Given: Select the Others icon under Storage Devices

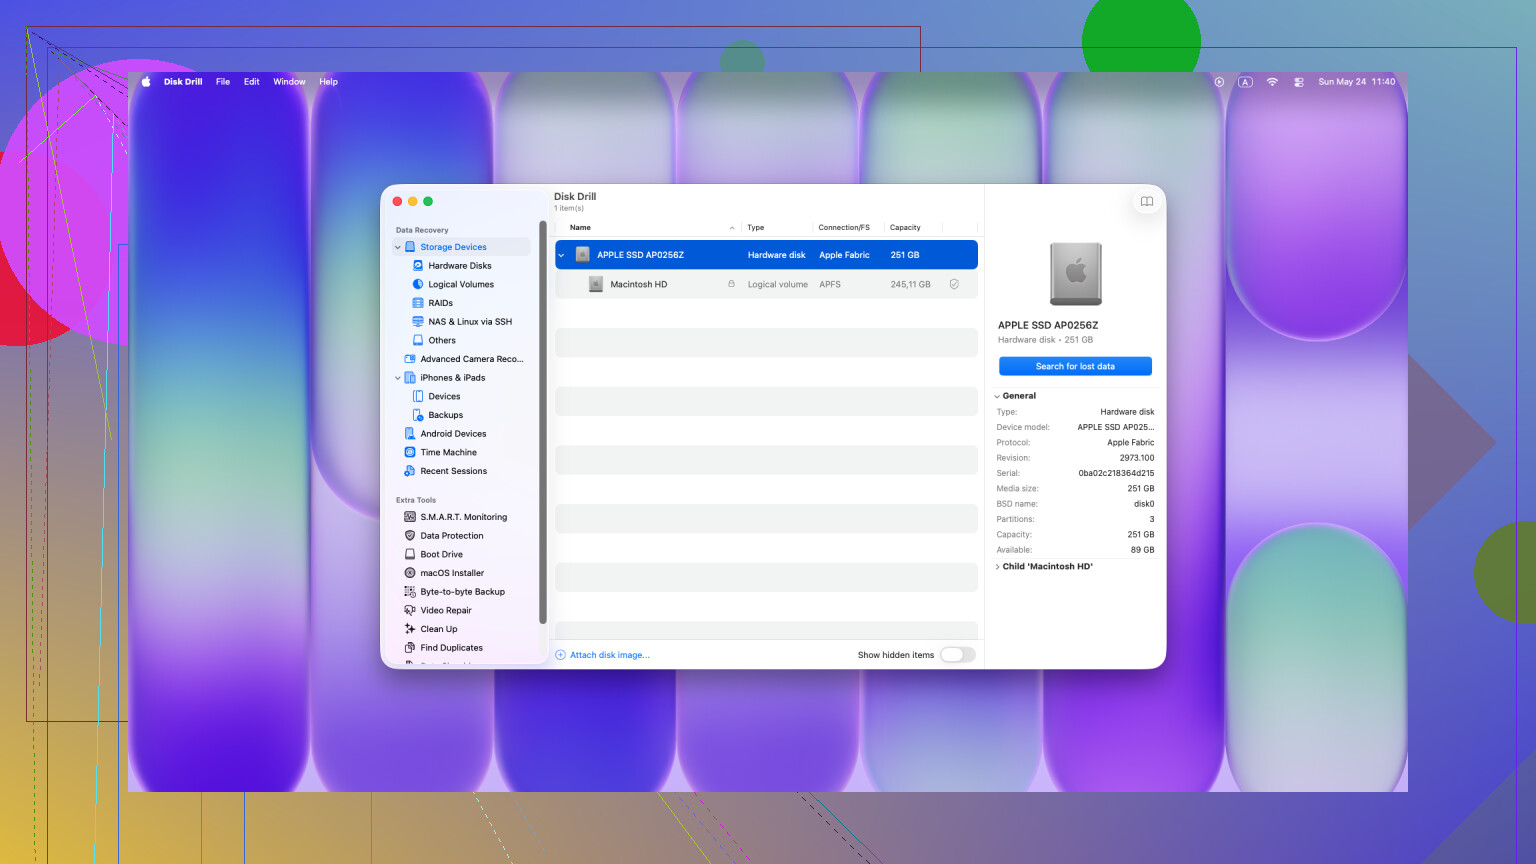Looking at the screenshot, I should click(418, 340).
